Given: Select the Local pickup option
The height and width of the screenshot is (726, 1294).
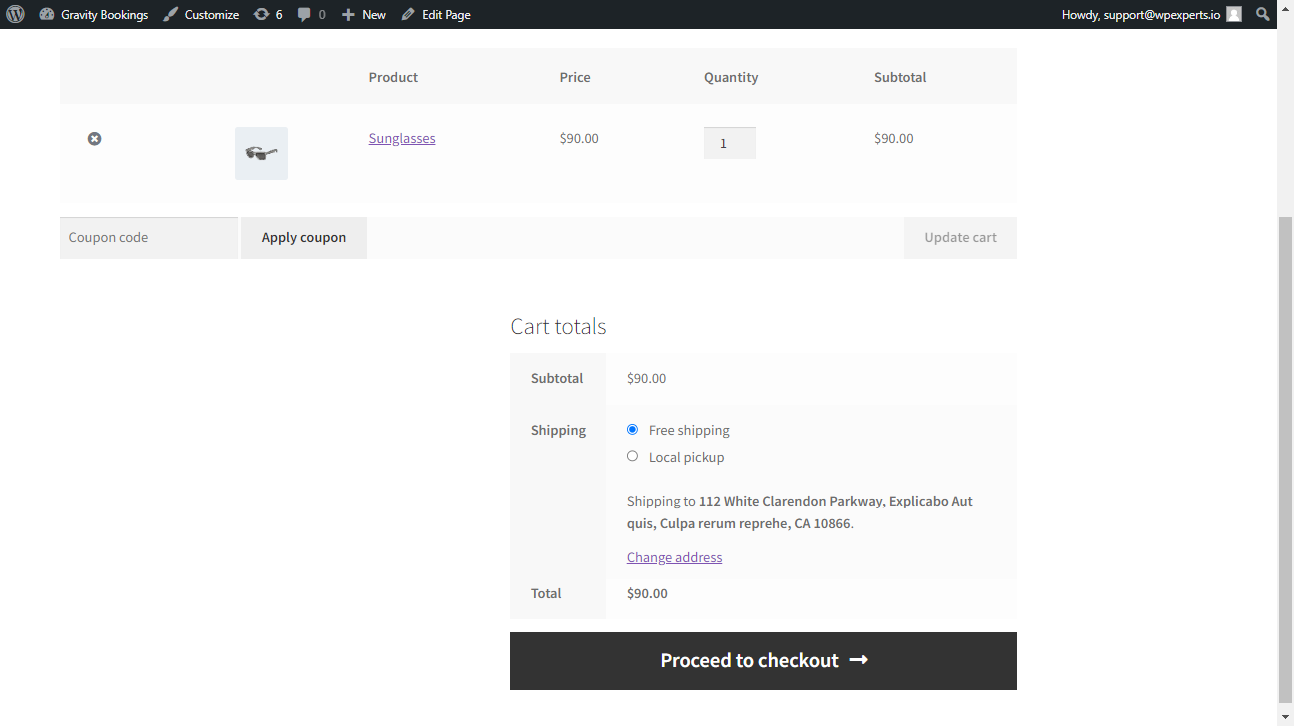Looking at the screenshot, I should [x=632, y=456].
